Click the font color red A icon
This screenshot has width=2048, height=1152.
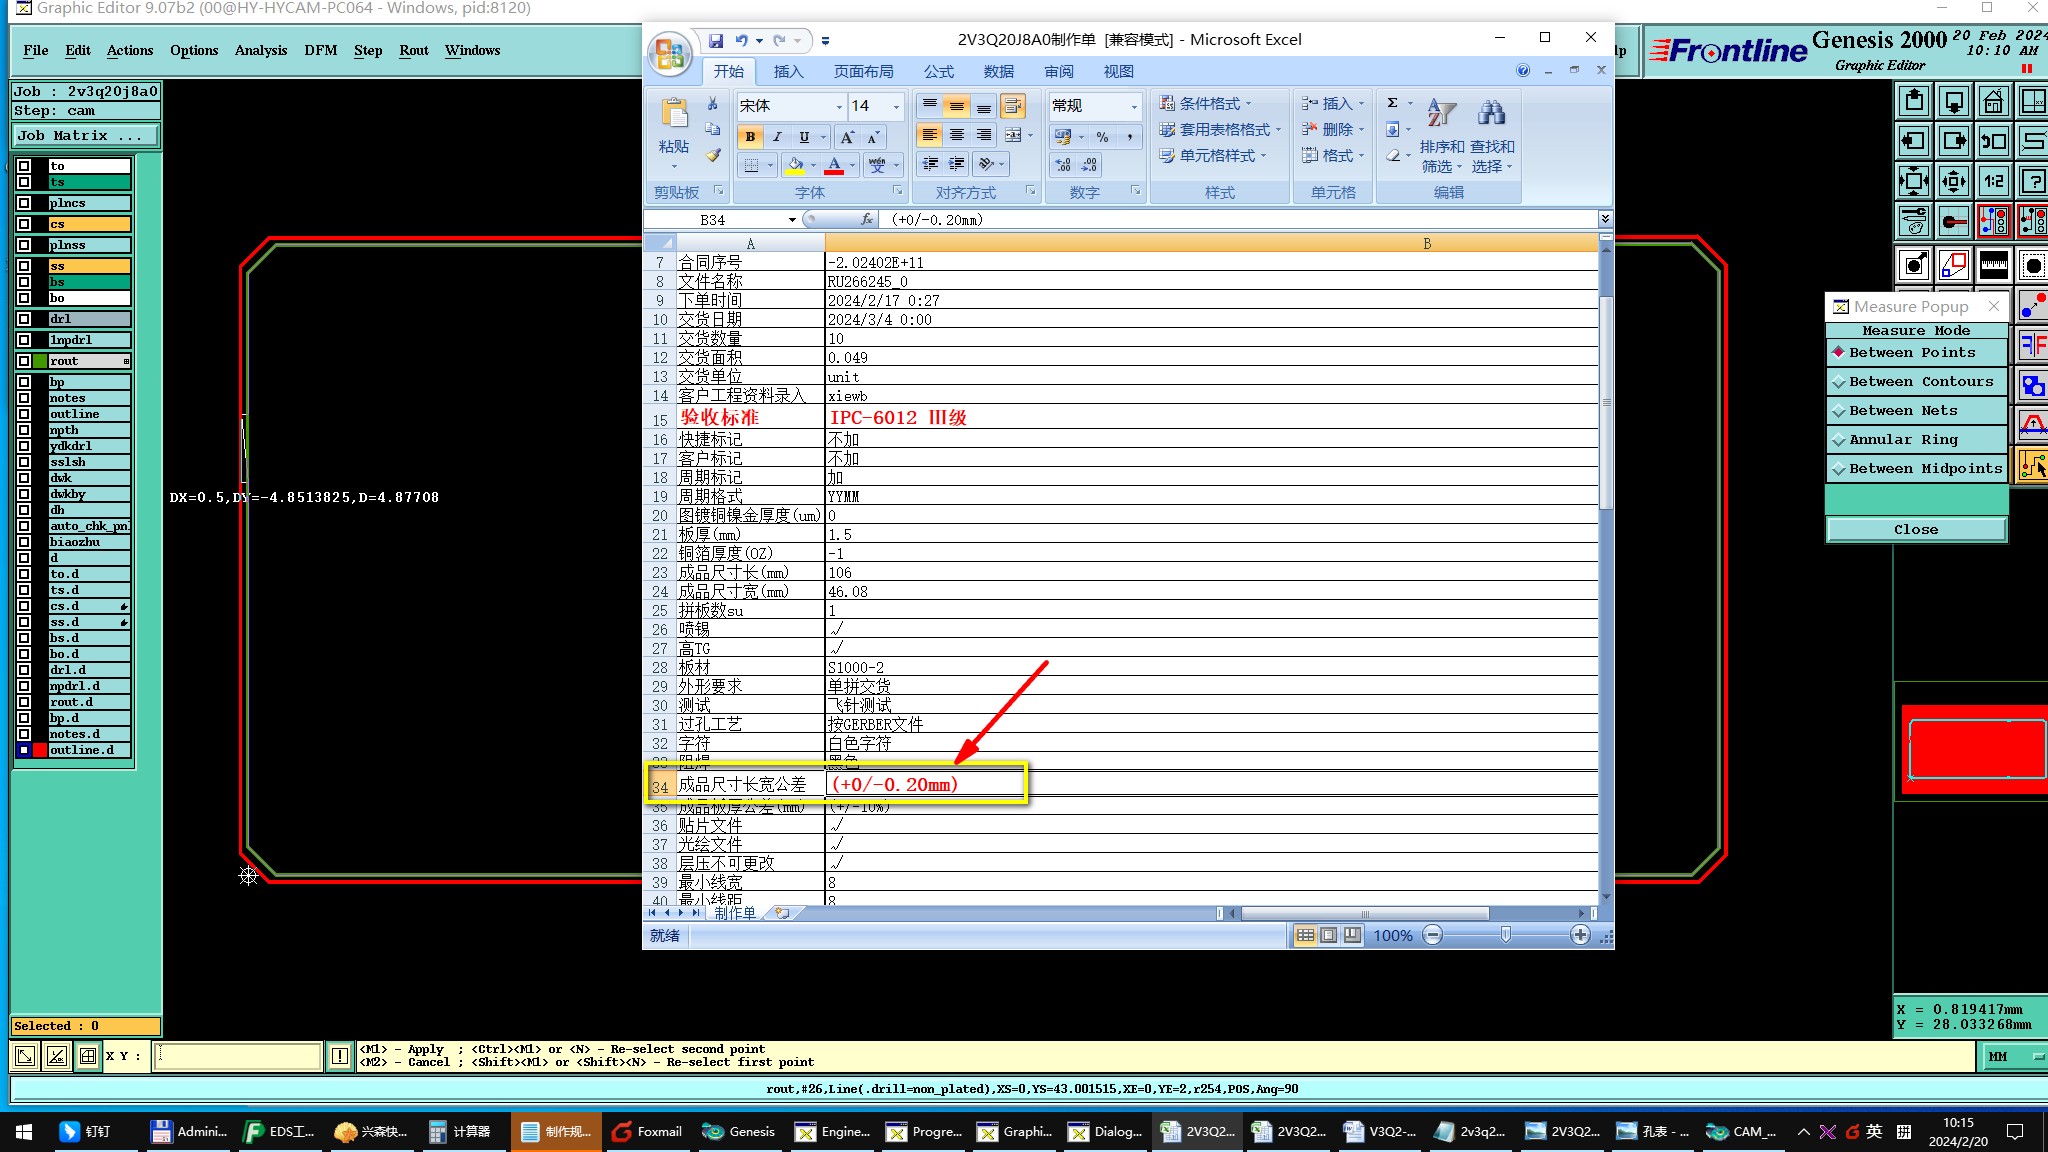point(834,165)
